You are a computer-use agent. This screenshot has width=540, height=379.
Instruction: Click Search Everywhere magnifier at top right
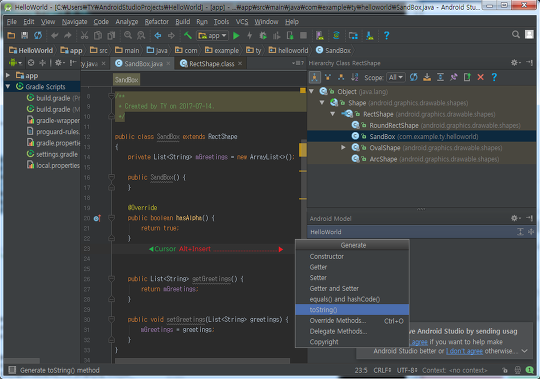point(516,34)
